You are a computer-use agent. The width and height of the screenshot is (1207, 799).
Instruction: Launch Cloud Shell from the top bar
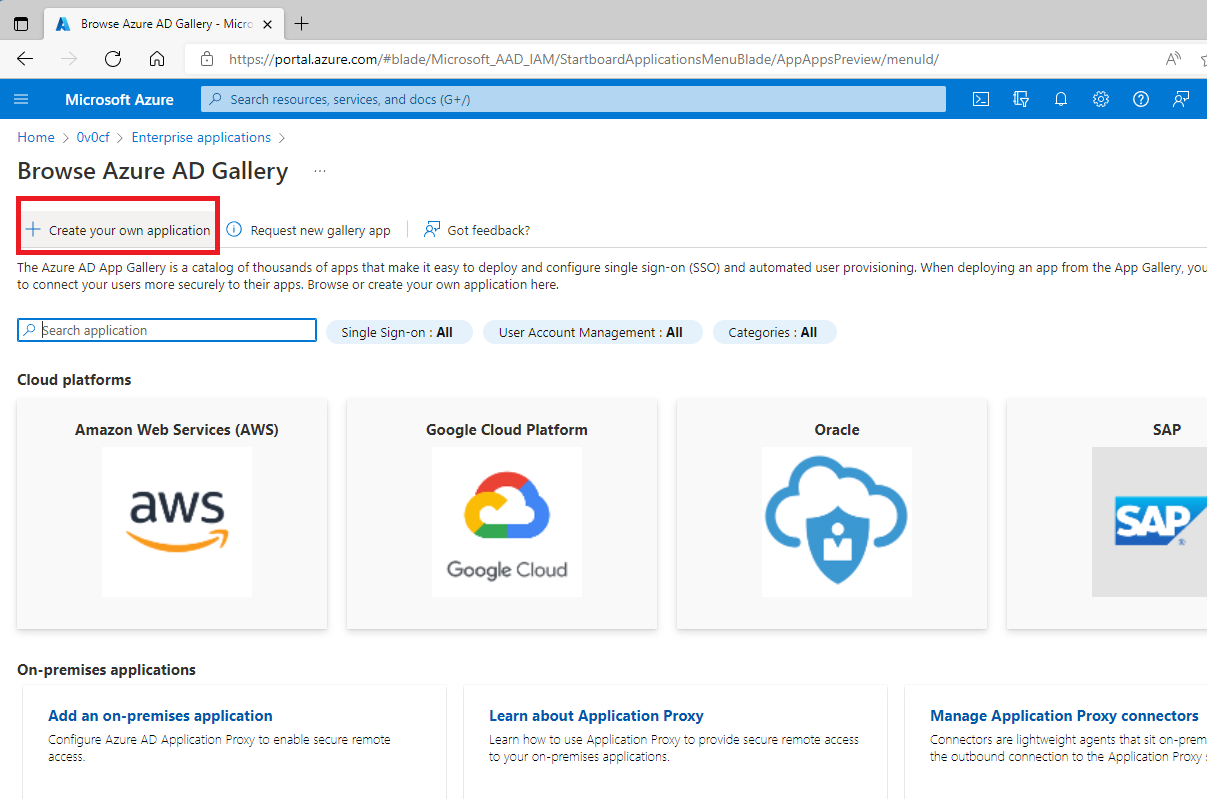click(982, 99)
